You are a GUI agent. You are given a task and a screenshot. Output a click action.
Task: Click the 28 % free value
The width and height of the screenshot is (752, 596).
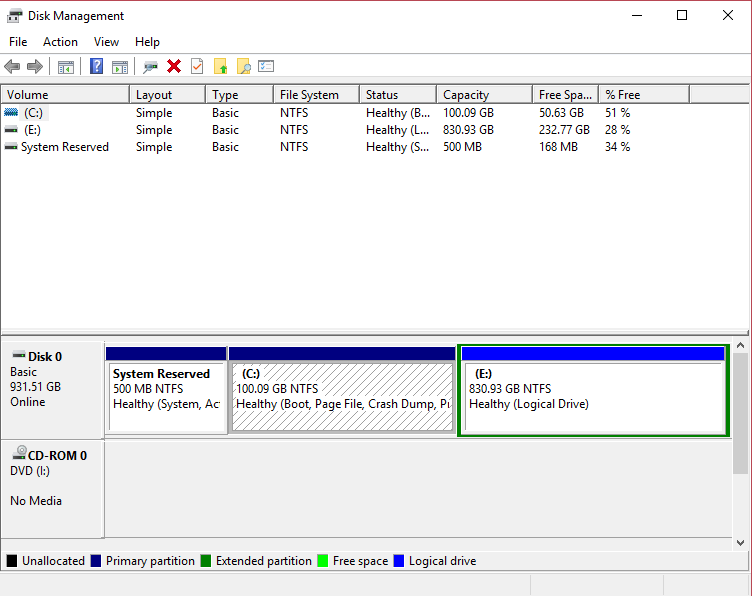[x=617, y=130]
